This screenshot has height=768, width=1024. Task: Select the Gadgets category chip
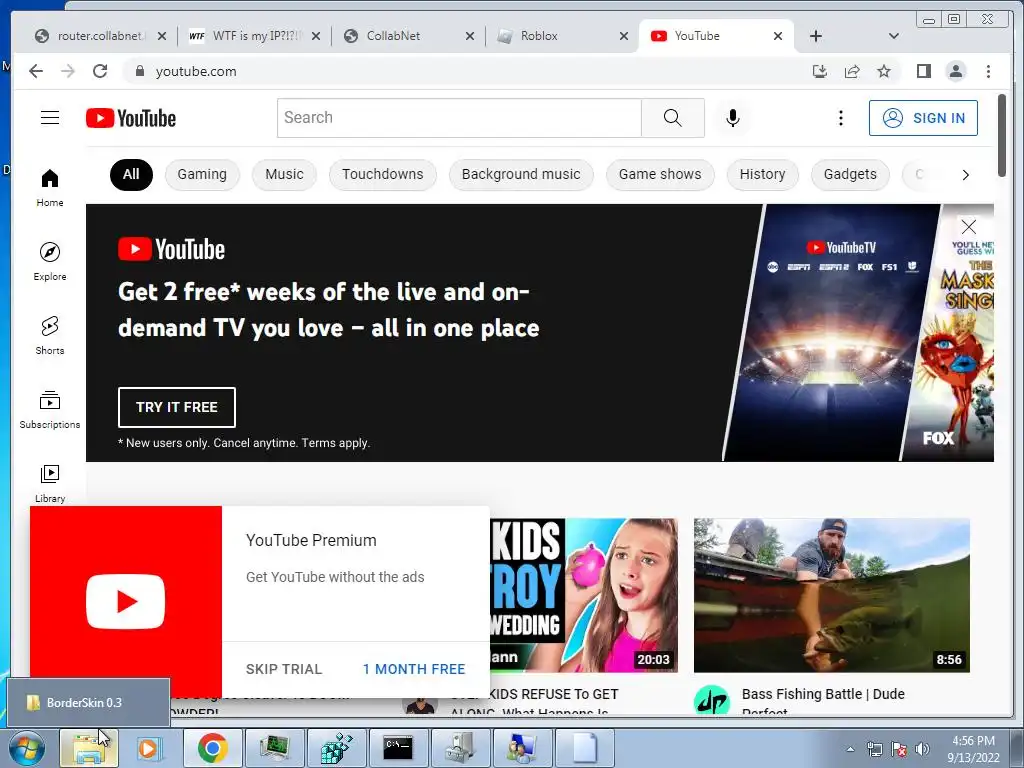coord(850,174)
